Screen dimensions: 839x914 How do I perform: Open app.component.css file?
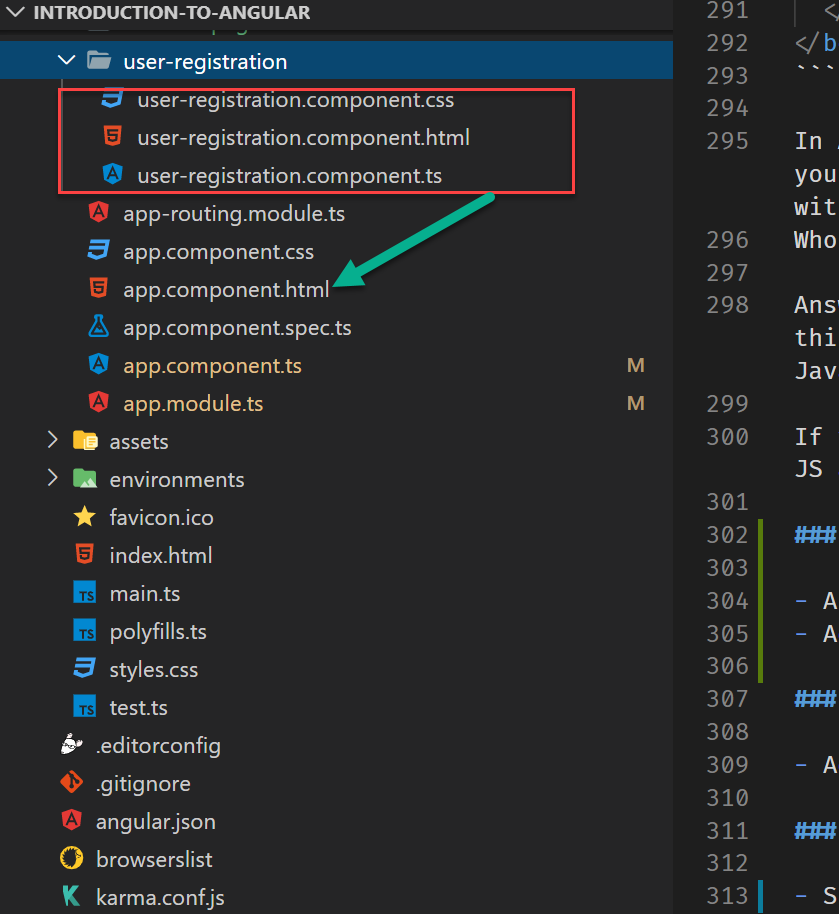point(218,251)
